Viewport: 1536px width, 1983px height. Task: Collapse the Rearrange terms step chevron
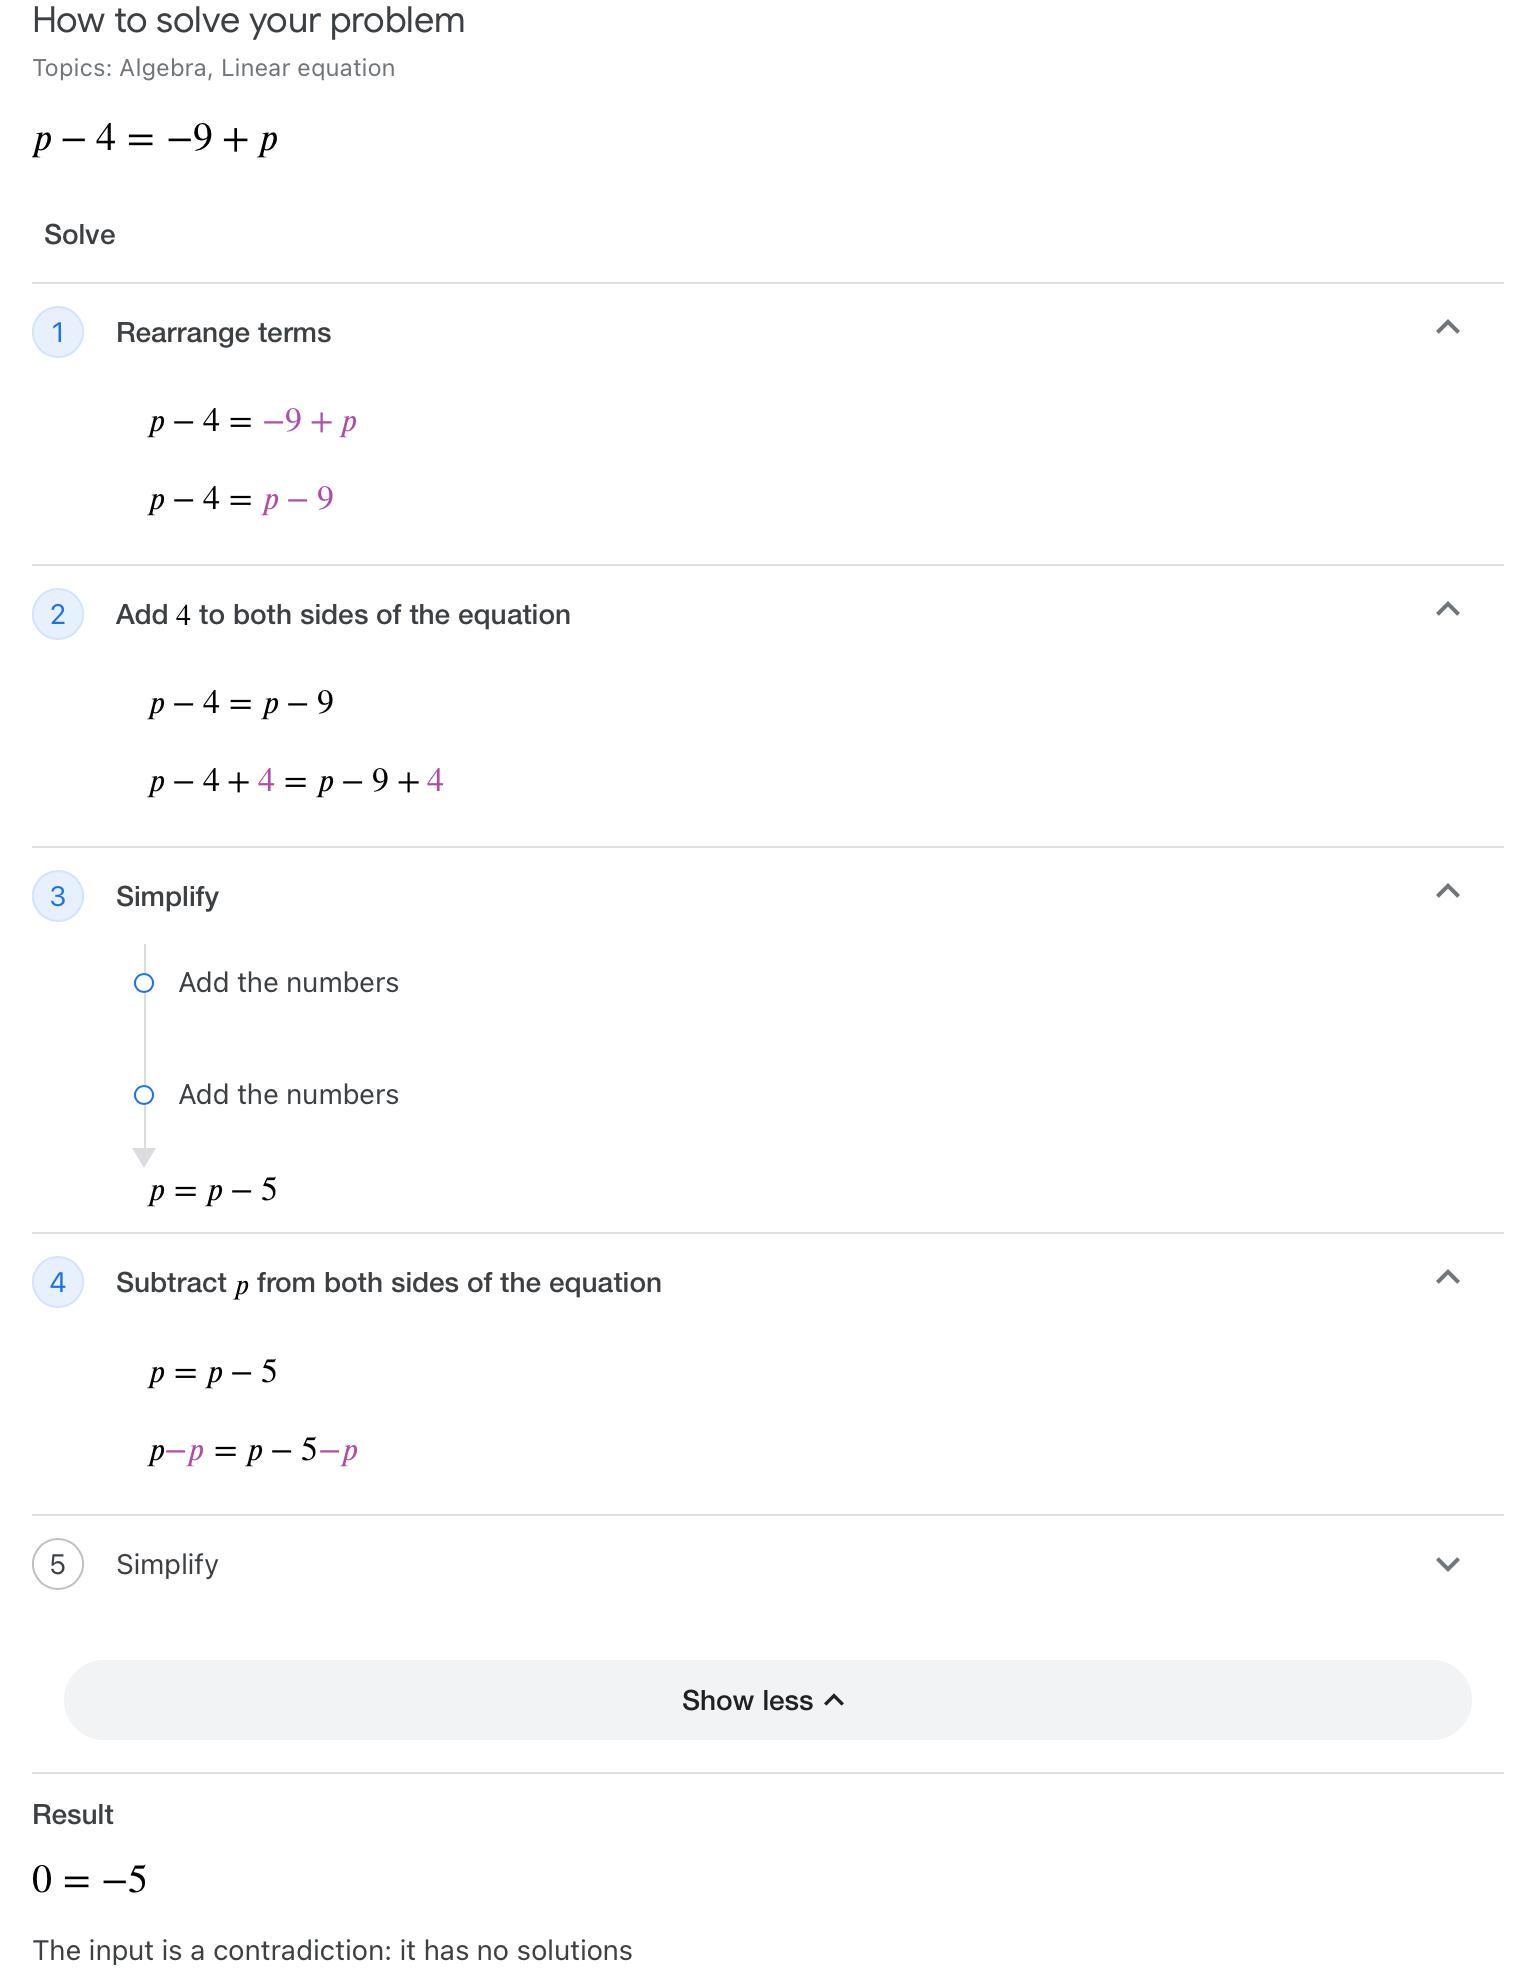1447,328
